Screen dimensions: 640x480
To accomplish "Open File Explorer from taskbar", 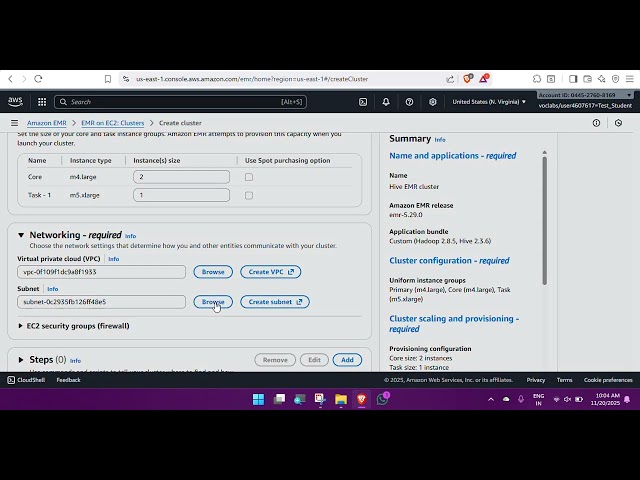I will click(x=341, y=399).
